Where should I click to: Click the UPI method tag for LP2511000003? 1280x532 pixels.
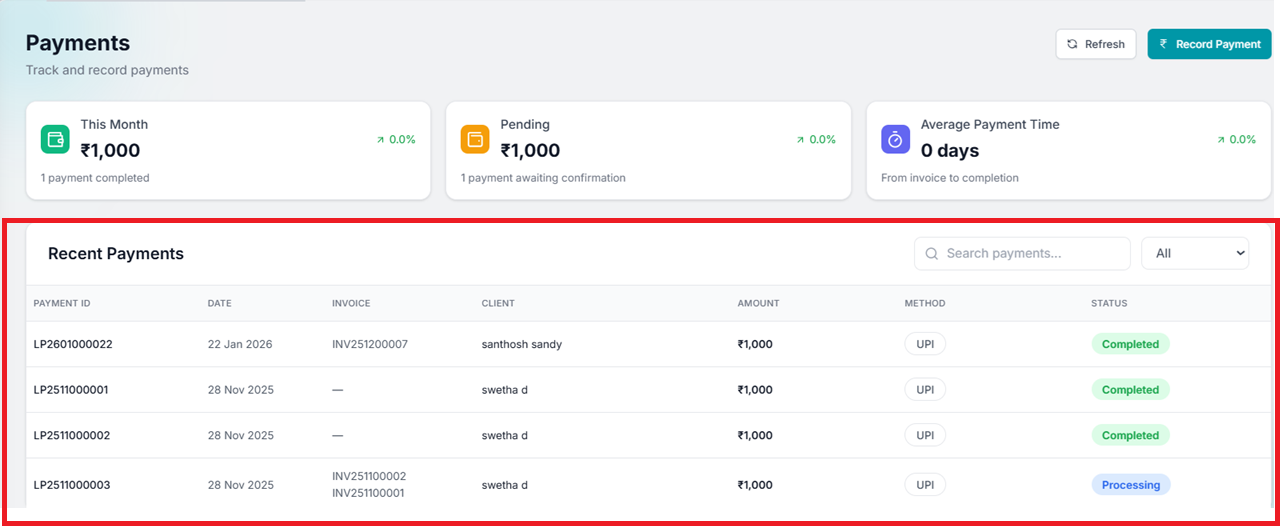[x=925, y=485]
